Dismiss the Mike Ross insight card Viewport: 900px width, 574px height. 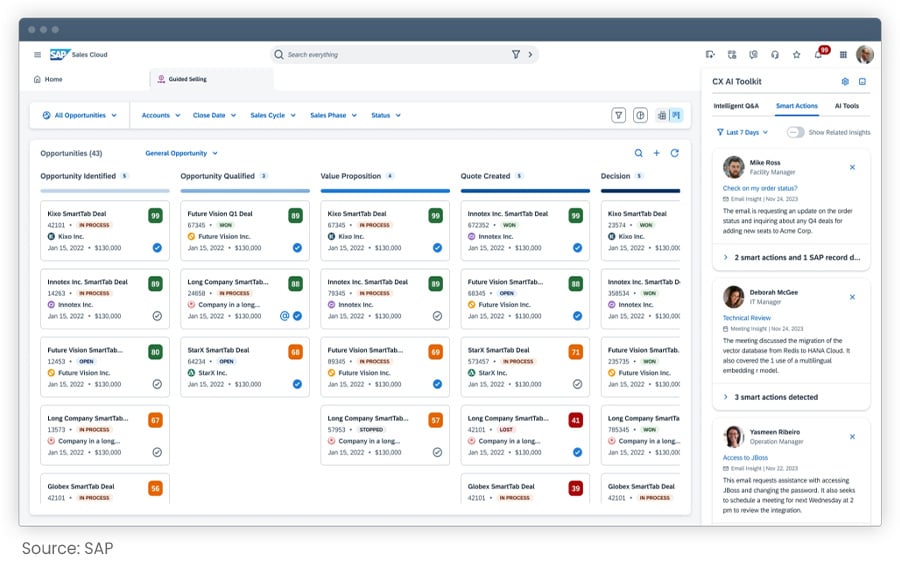[x=852, y=167]
